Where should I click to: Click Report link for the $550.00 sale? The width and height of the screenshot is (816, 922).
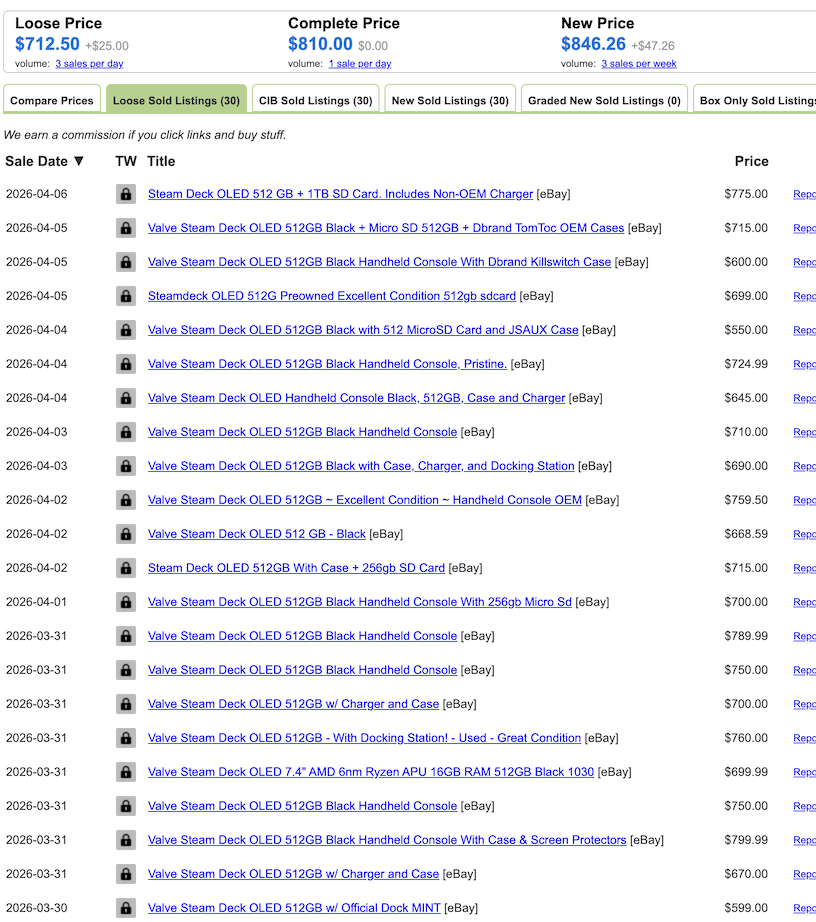(x=804, y=330)
